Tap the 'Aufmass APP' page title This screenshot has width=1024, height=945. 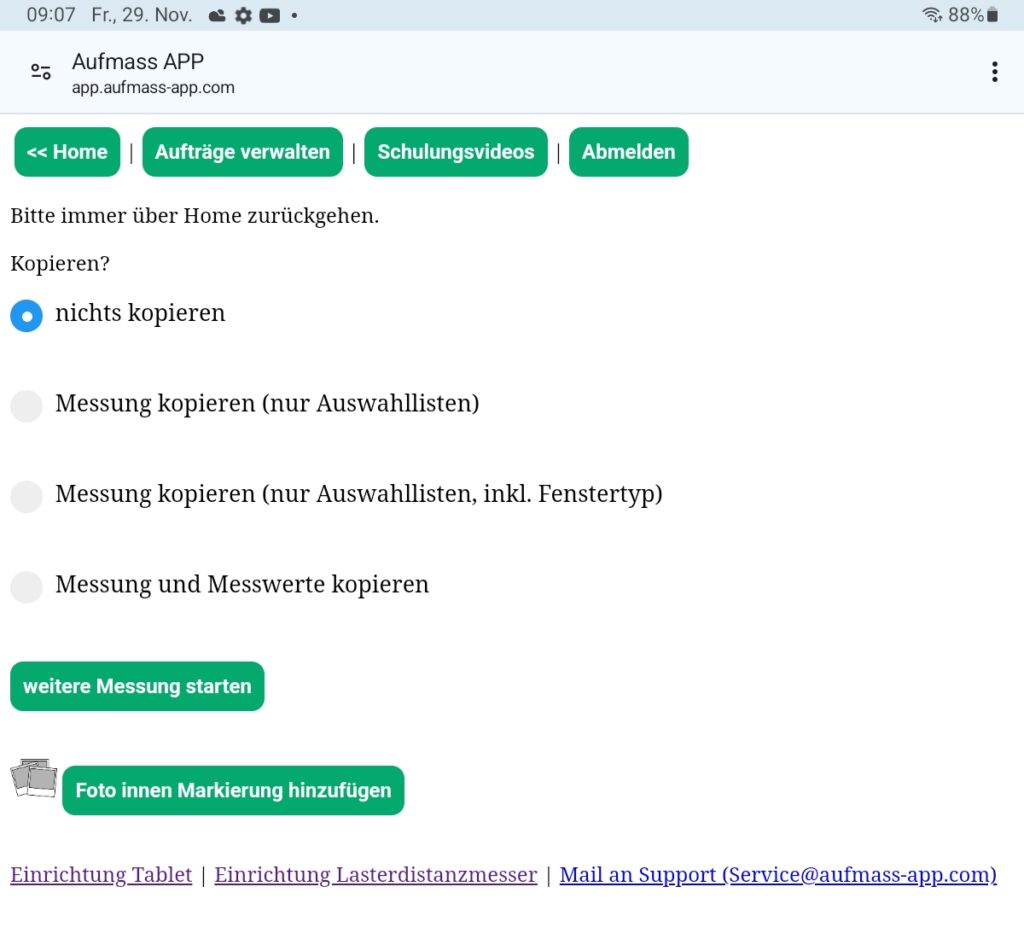pyautogui.click(x=138, y=61)
